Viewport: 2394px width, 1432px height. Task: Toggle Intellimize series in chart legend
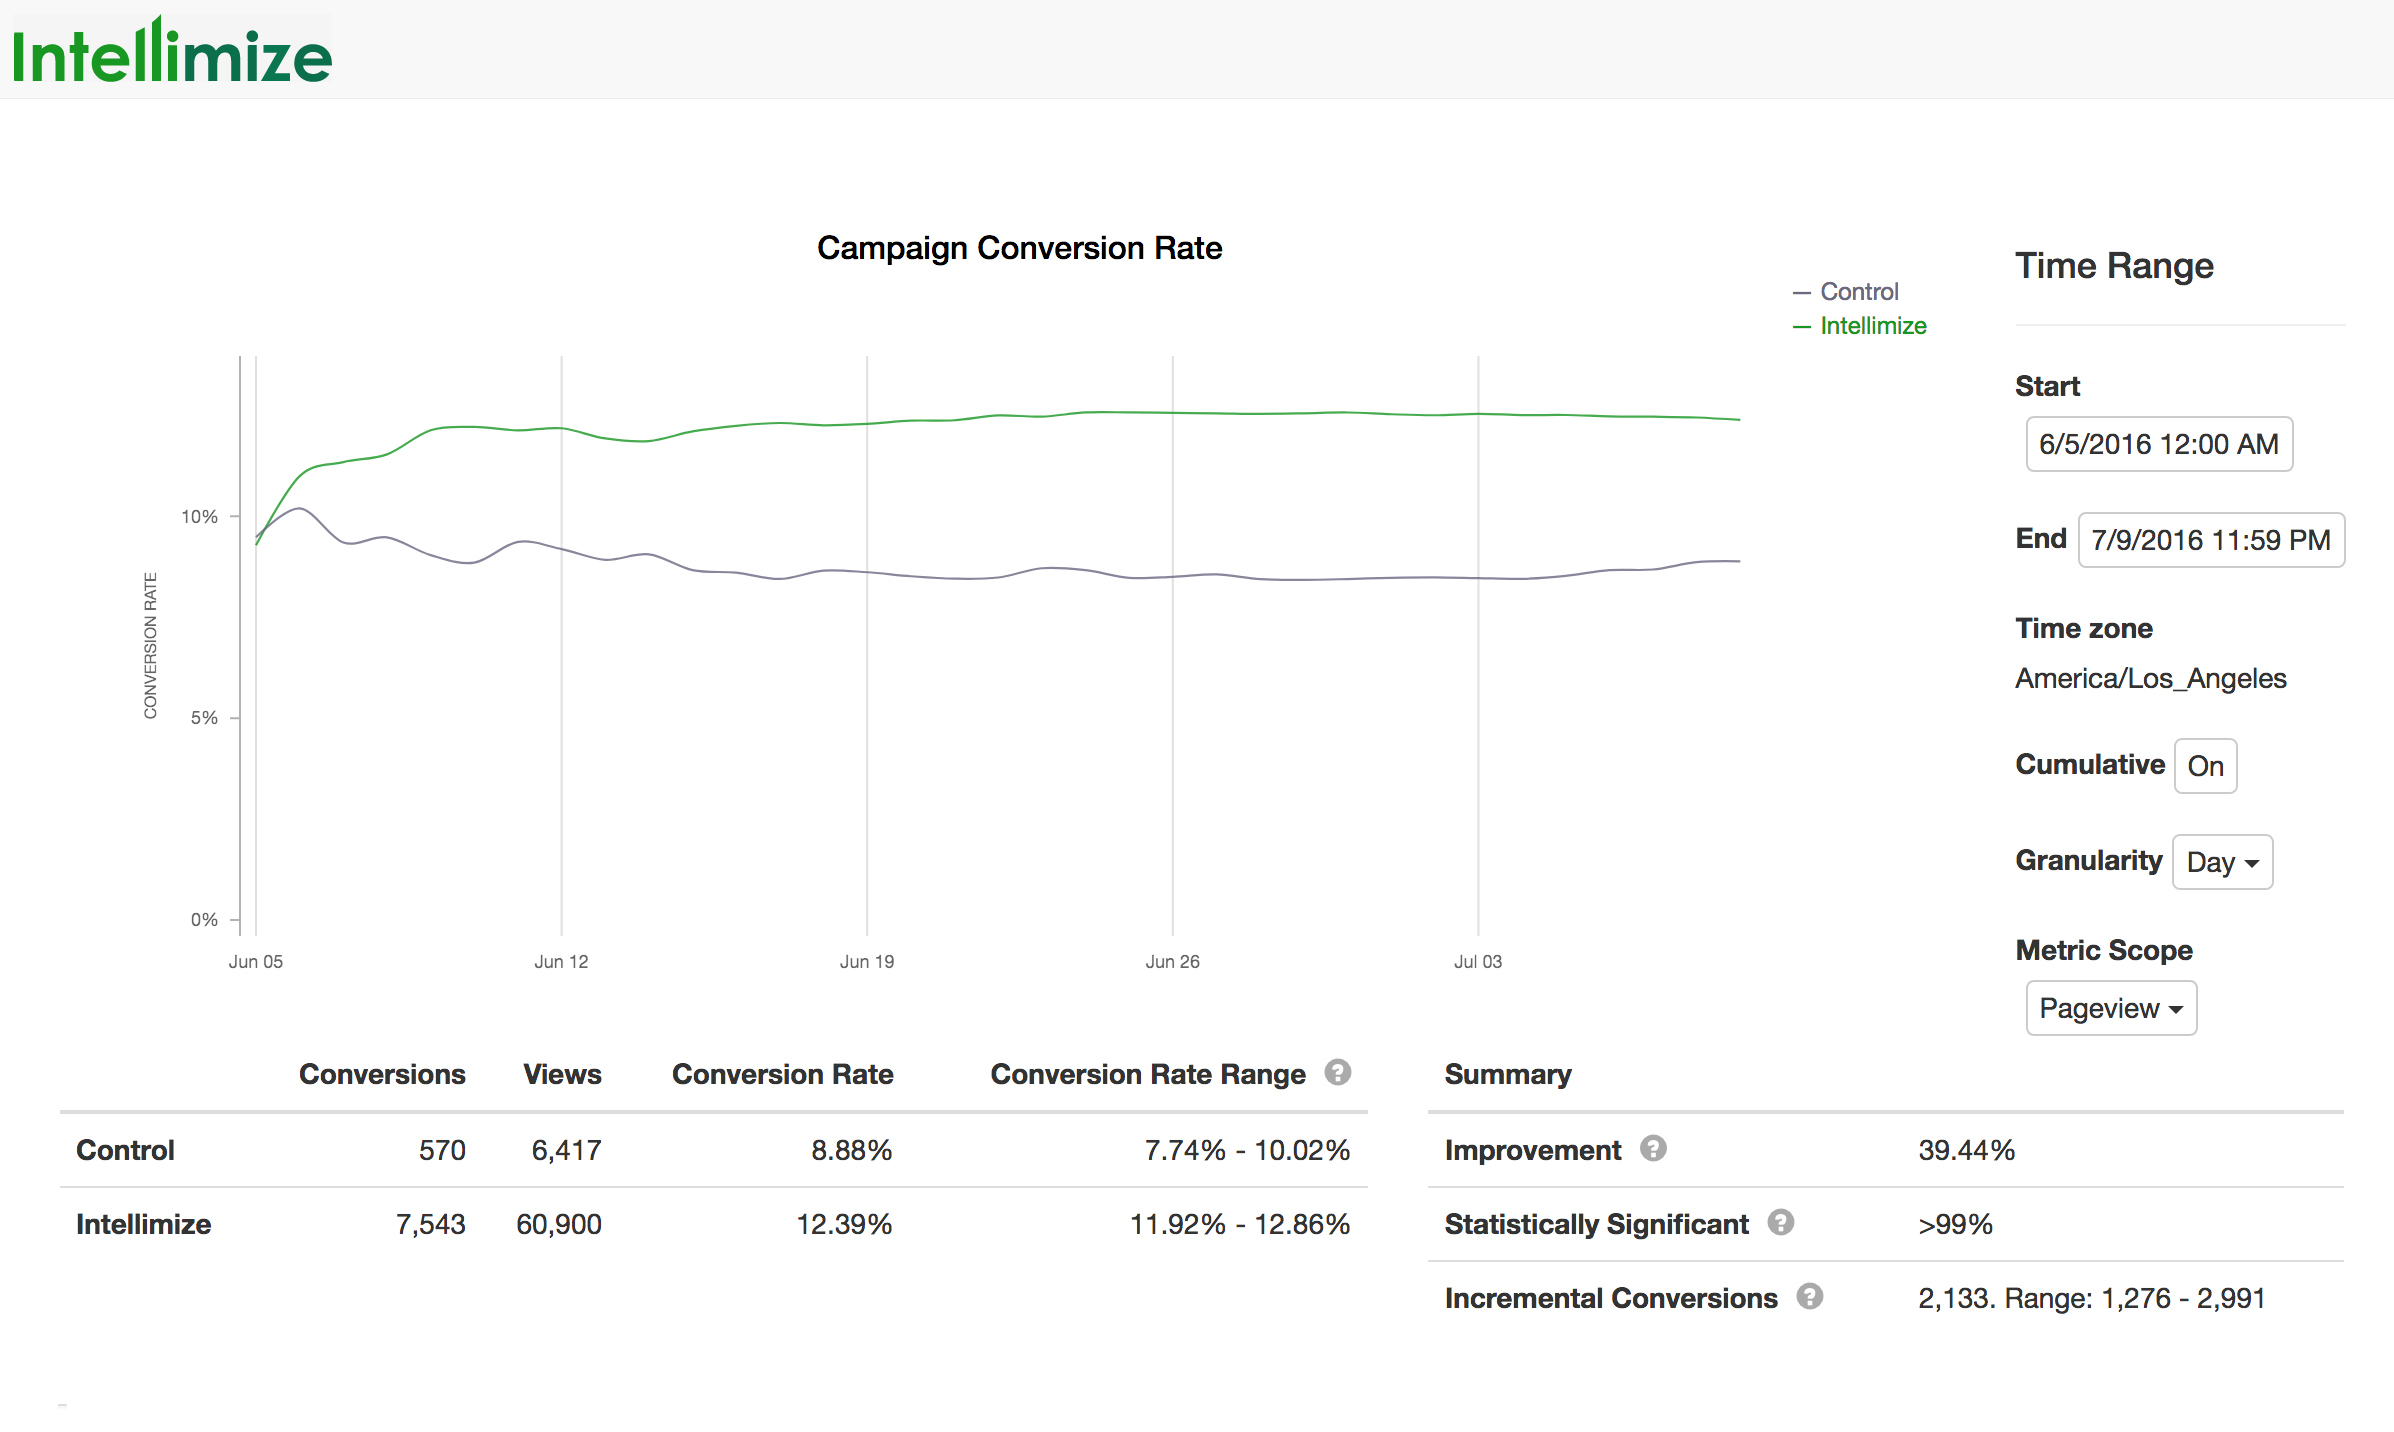[1860, 326]
